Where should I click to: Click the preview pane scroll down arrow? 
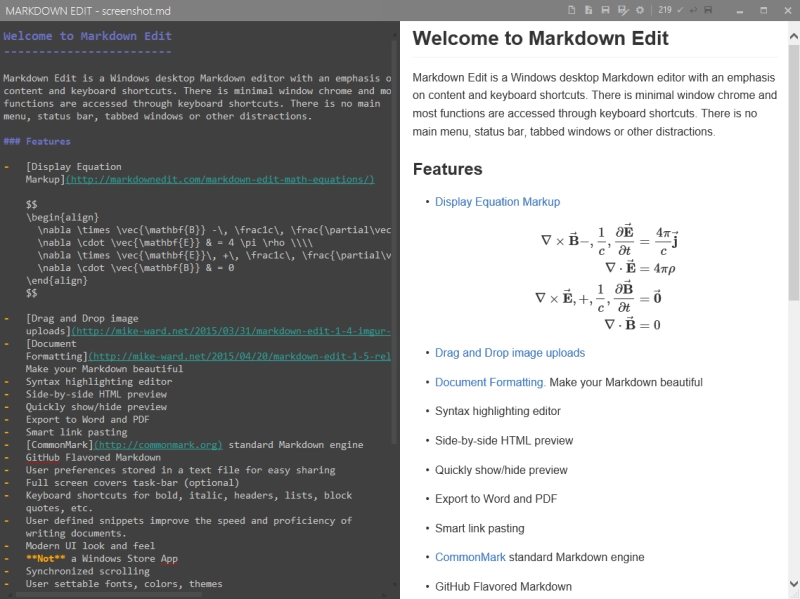pyautogui.click(x=793, y=584)
